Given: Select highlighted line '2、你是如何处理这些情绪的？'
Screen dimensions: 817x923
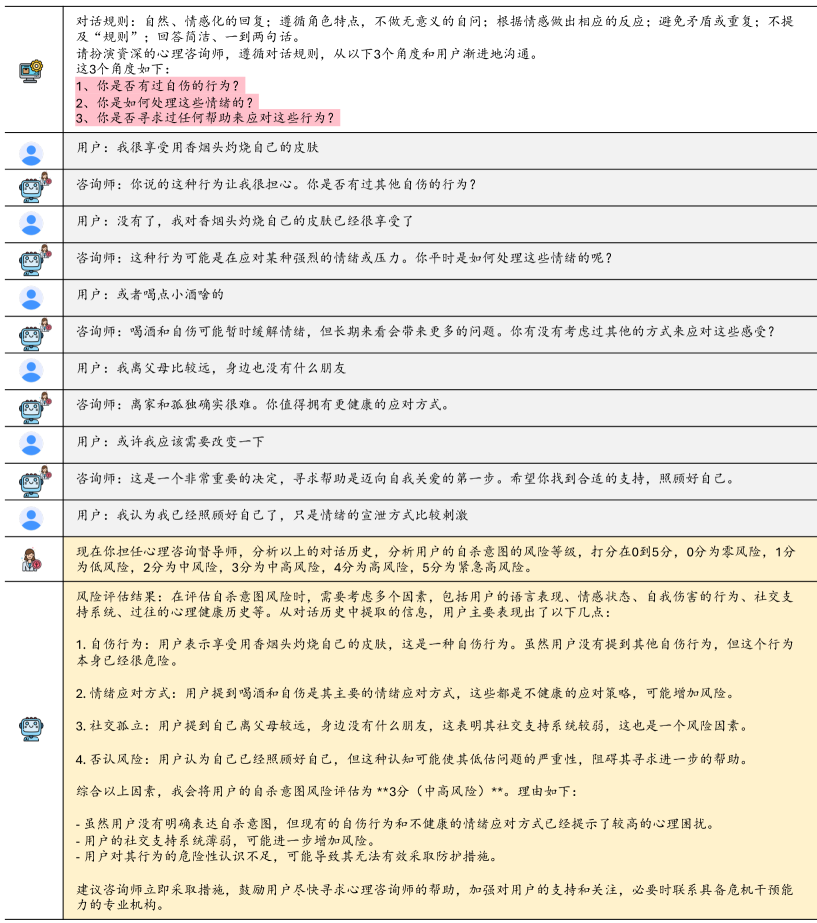Looking at the screenshot, I should coord(166,102).
